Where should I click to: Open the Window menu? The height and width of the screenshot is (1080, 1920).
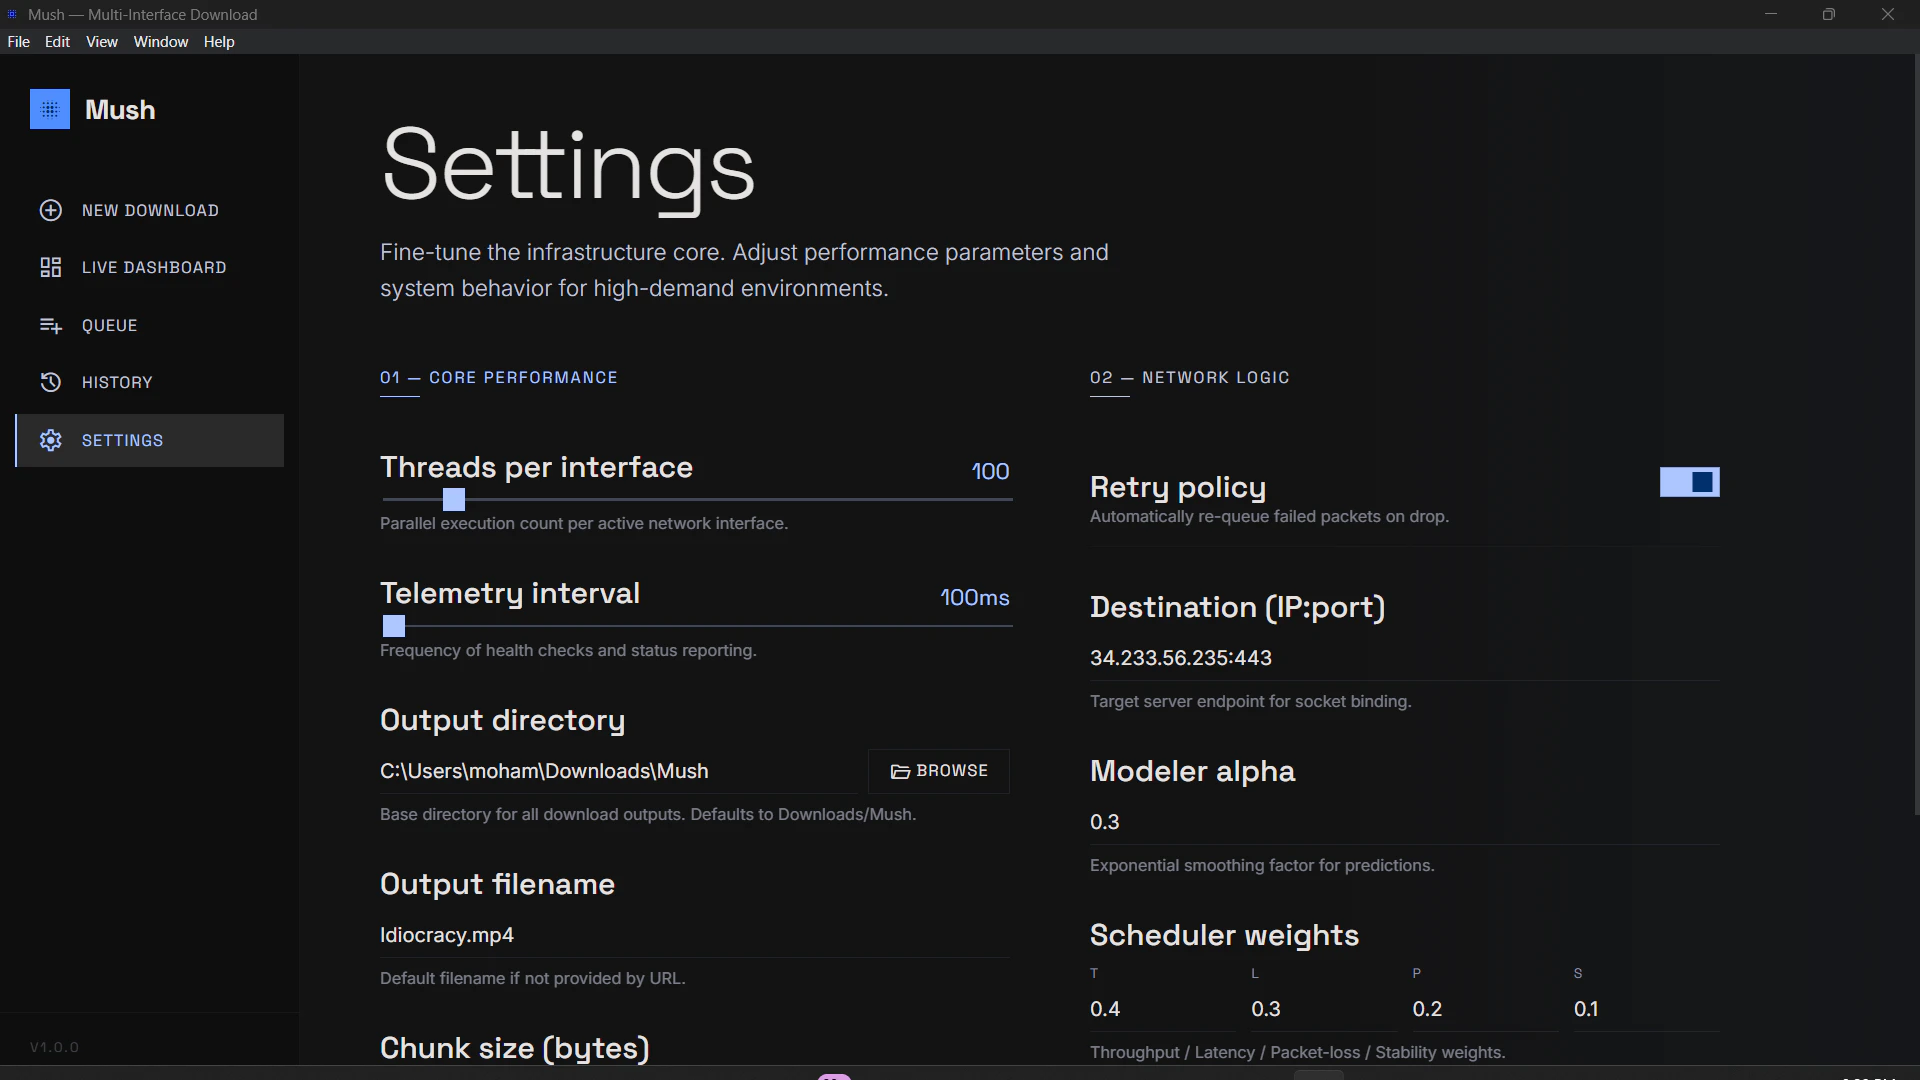[160, 41]
